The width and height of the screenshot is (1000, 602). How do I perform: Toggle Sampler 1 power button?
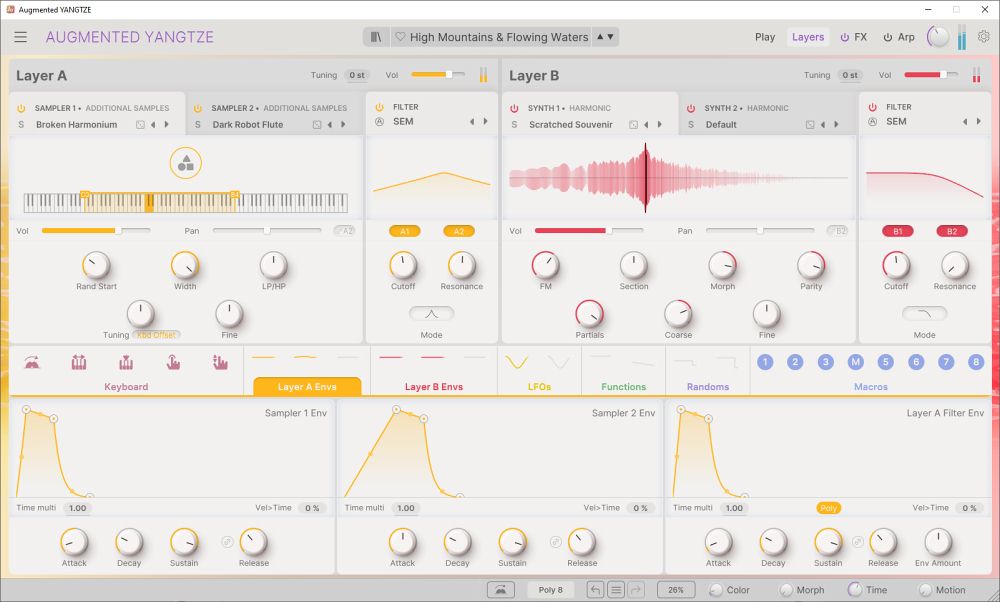[21, 108]
